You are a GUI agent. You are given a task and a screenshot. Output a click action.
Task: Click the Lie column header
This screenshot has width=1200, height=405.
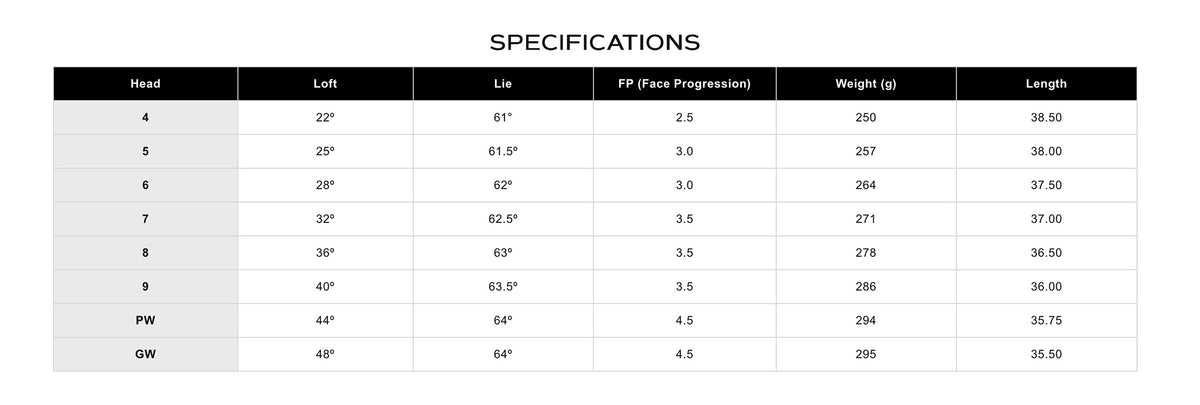pyautogui.click(x=503, y=84)
